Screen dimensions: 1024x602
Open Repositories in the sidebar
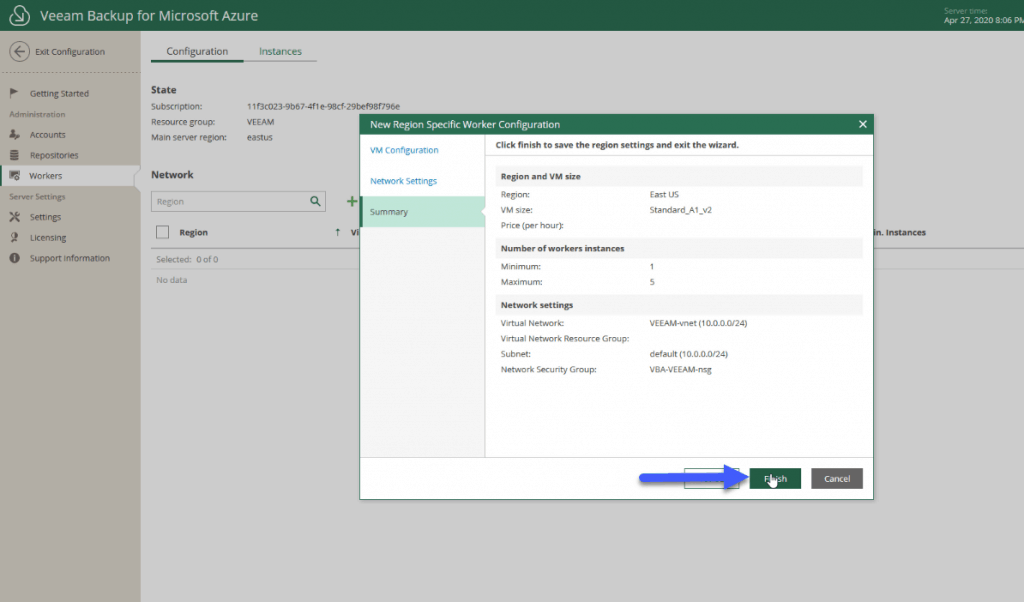click(54, 155)
